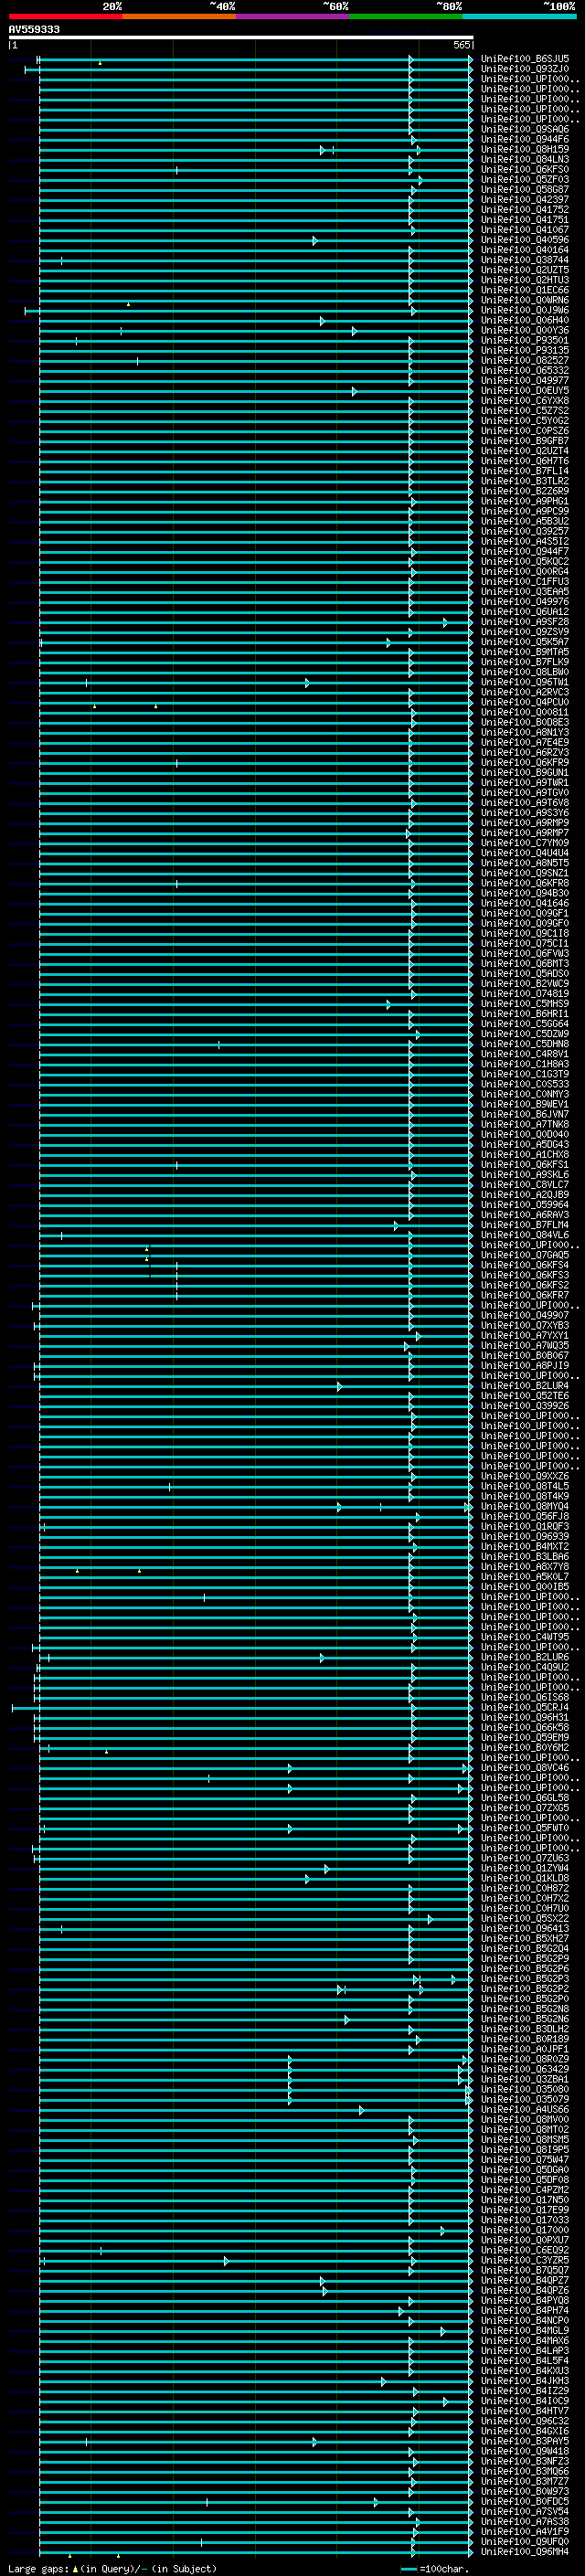Select the UniRef100_P93135 entry

pos(525,350)
